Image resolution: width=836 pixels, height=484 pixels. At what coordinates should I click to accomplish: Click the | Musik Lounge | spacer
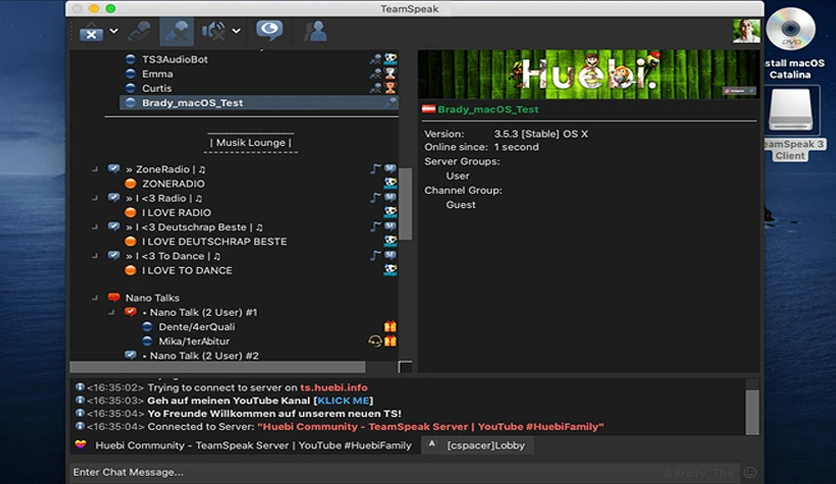[251, 142]
